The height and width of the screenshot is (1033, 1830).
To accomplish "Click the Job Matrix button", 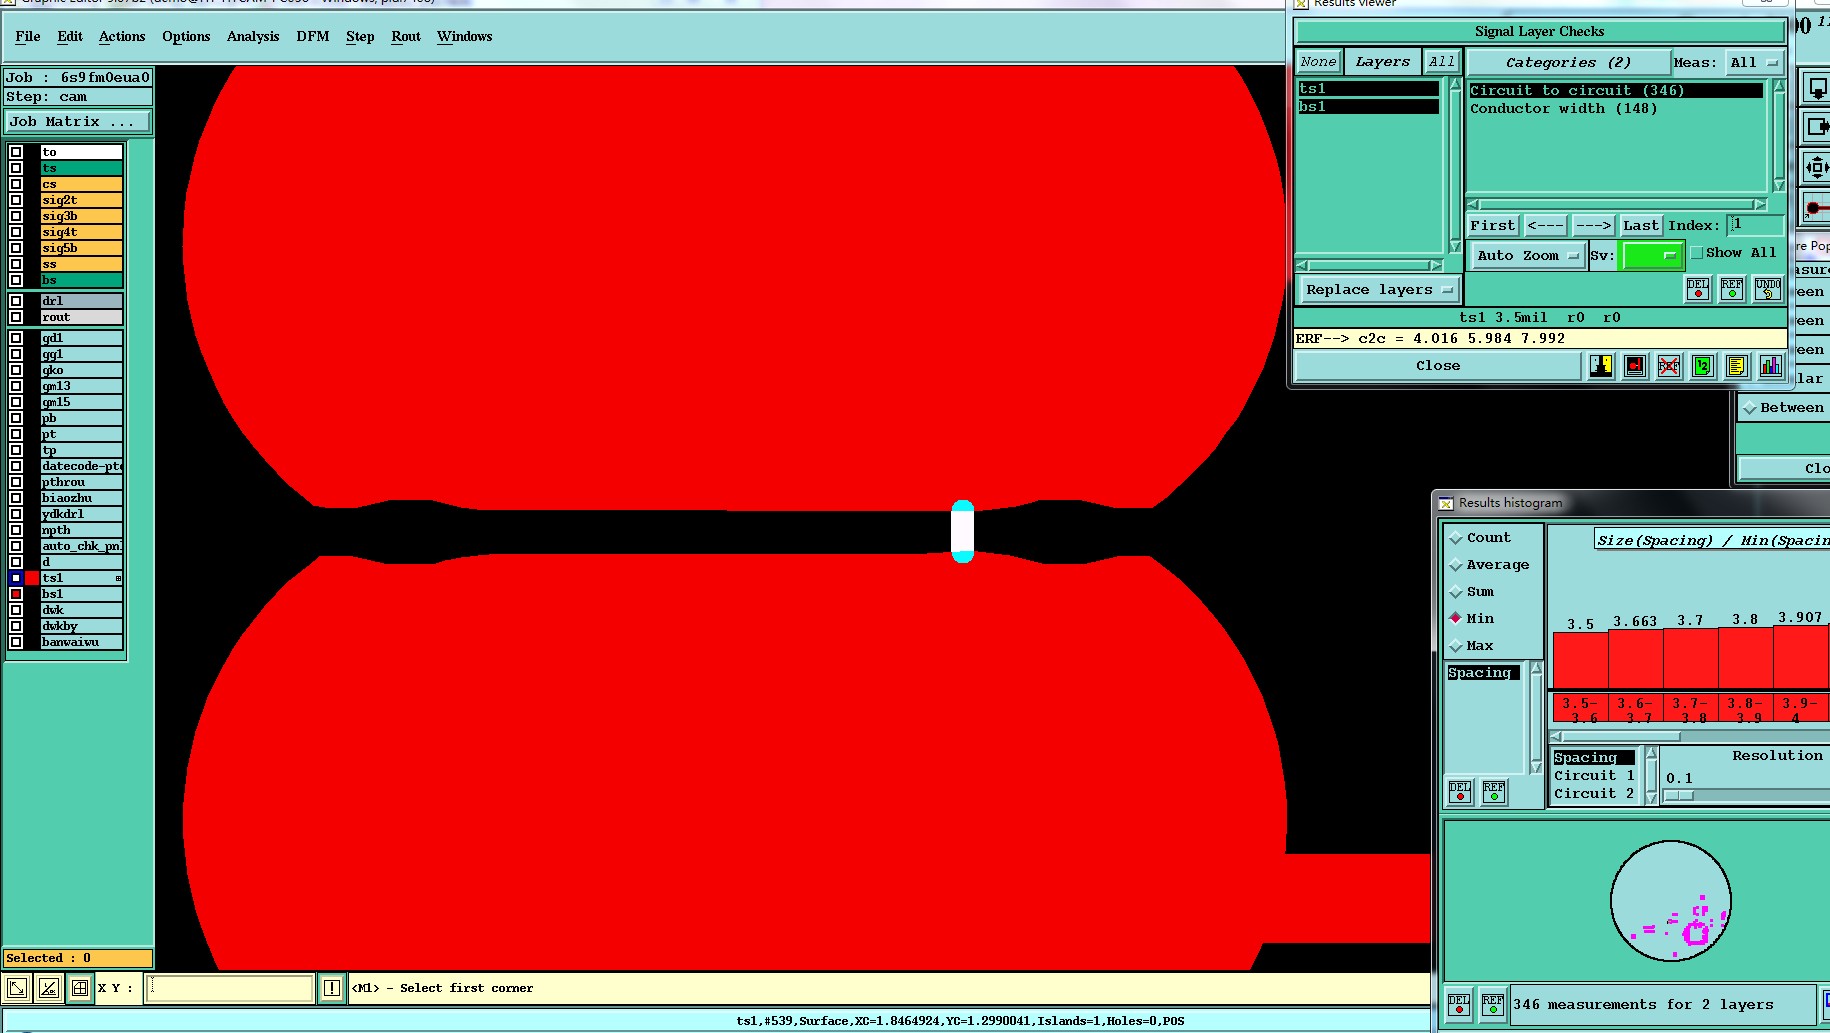I will [78, 121].
